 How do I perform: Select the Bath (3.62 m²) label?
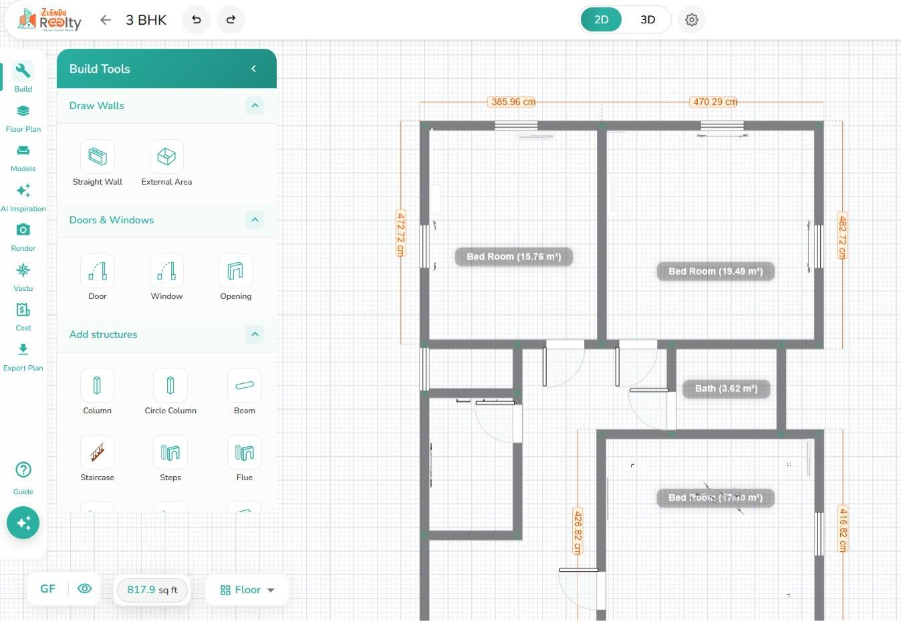(726, 389)
